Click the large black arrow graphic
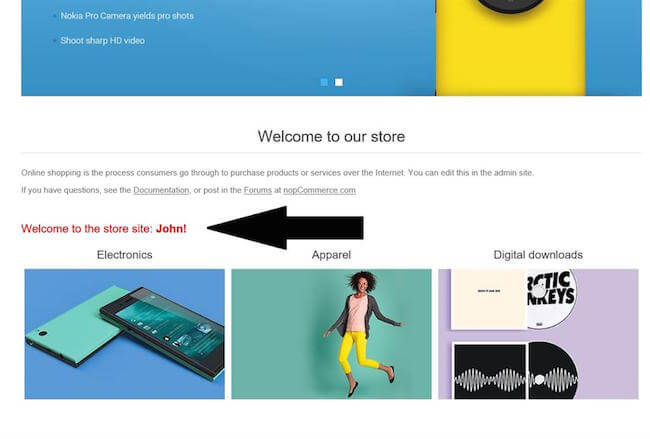 285,228
